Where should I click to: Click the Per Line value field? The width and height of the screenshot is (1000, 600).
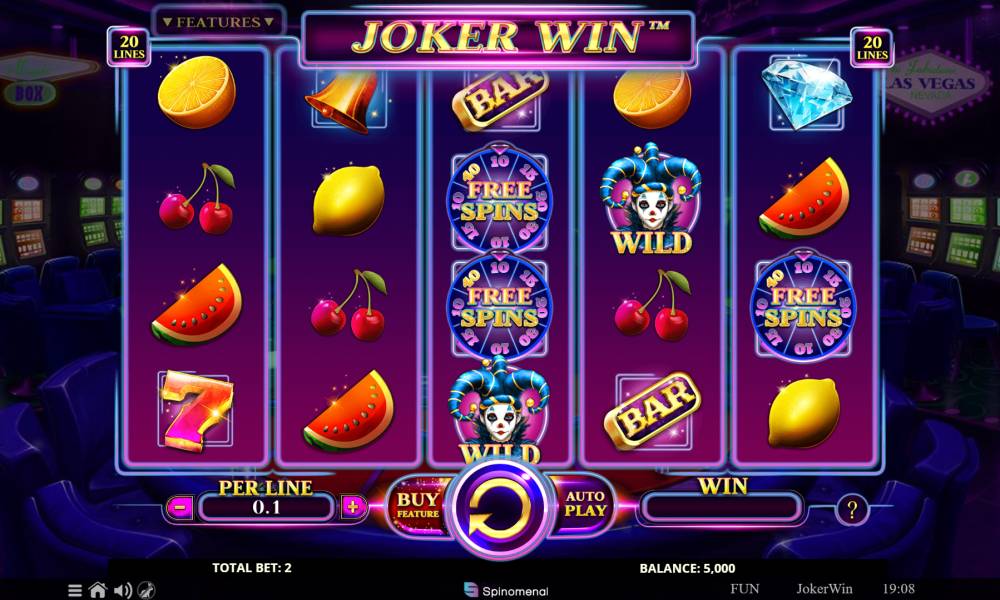pyautogui.click(x=267, y=508)
